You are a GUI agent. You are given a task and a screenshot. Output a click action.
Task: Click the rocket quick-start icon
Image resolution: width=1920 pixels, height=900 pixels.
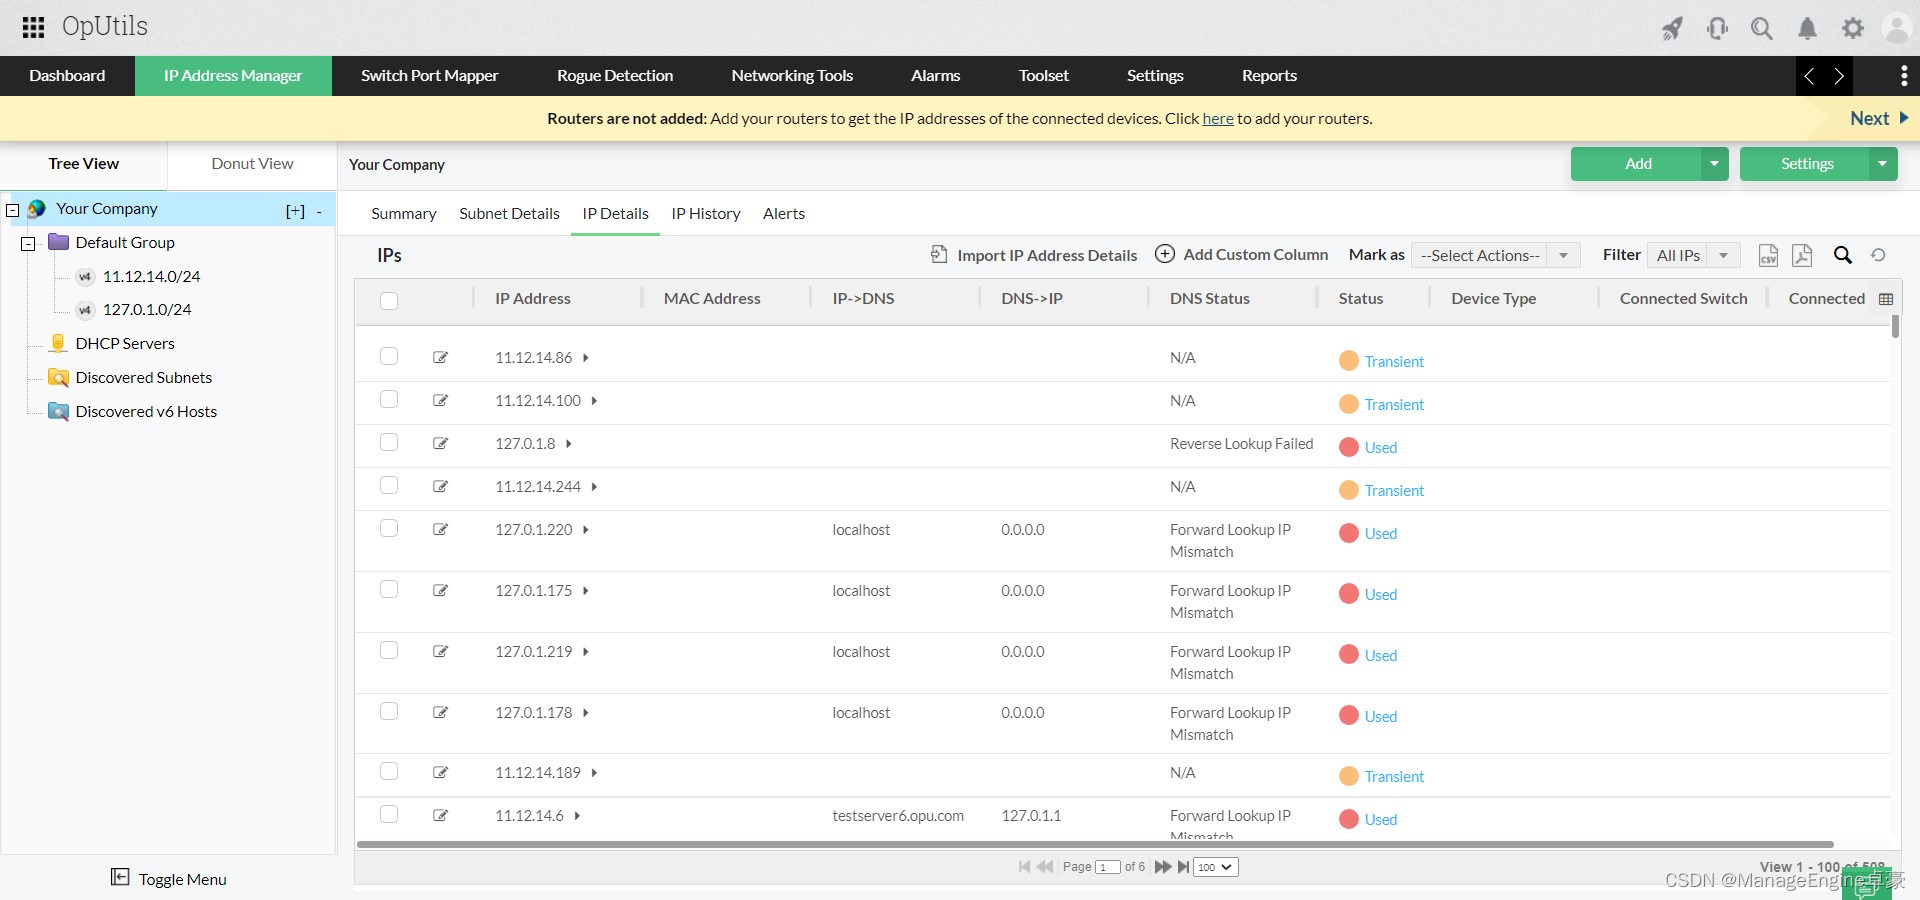tap(1672, 28)
